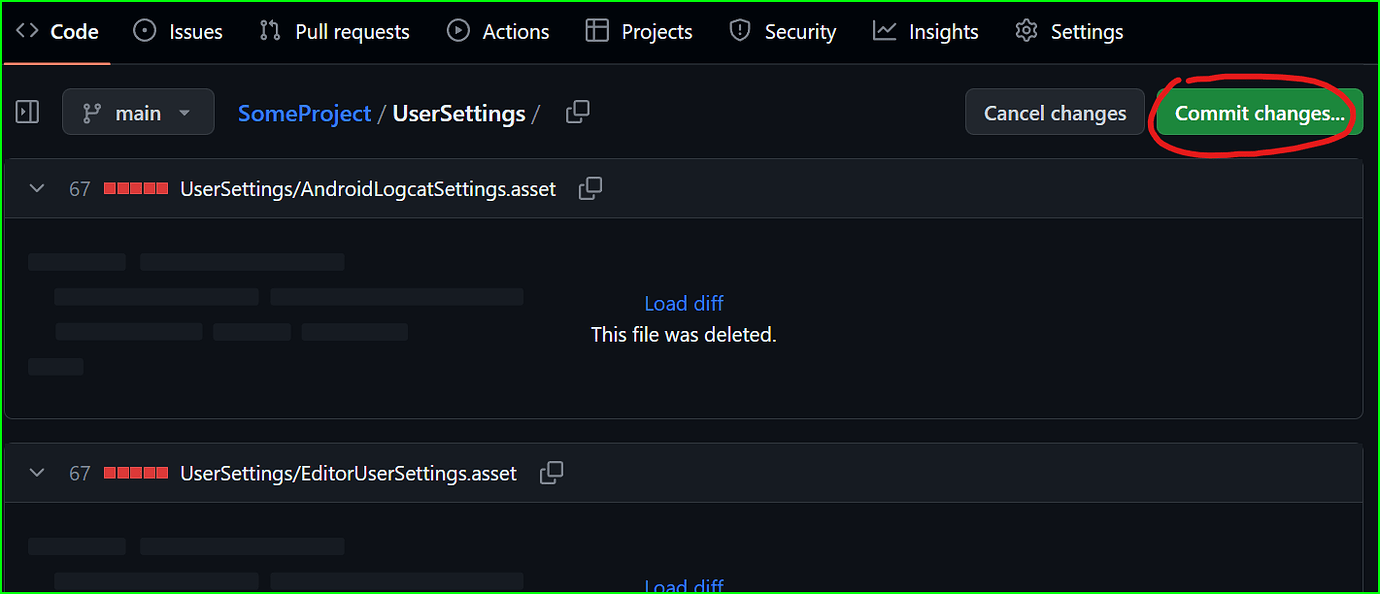Open the main branch selector dropdown
This screenshot has height=594, width=1380.
138,111
